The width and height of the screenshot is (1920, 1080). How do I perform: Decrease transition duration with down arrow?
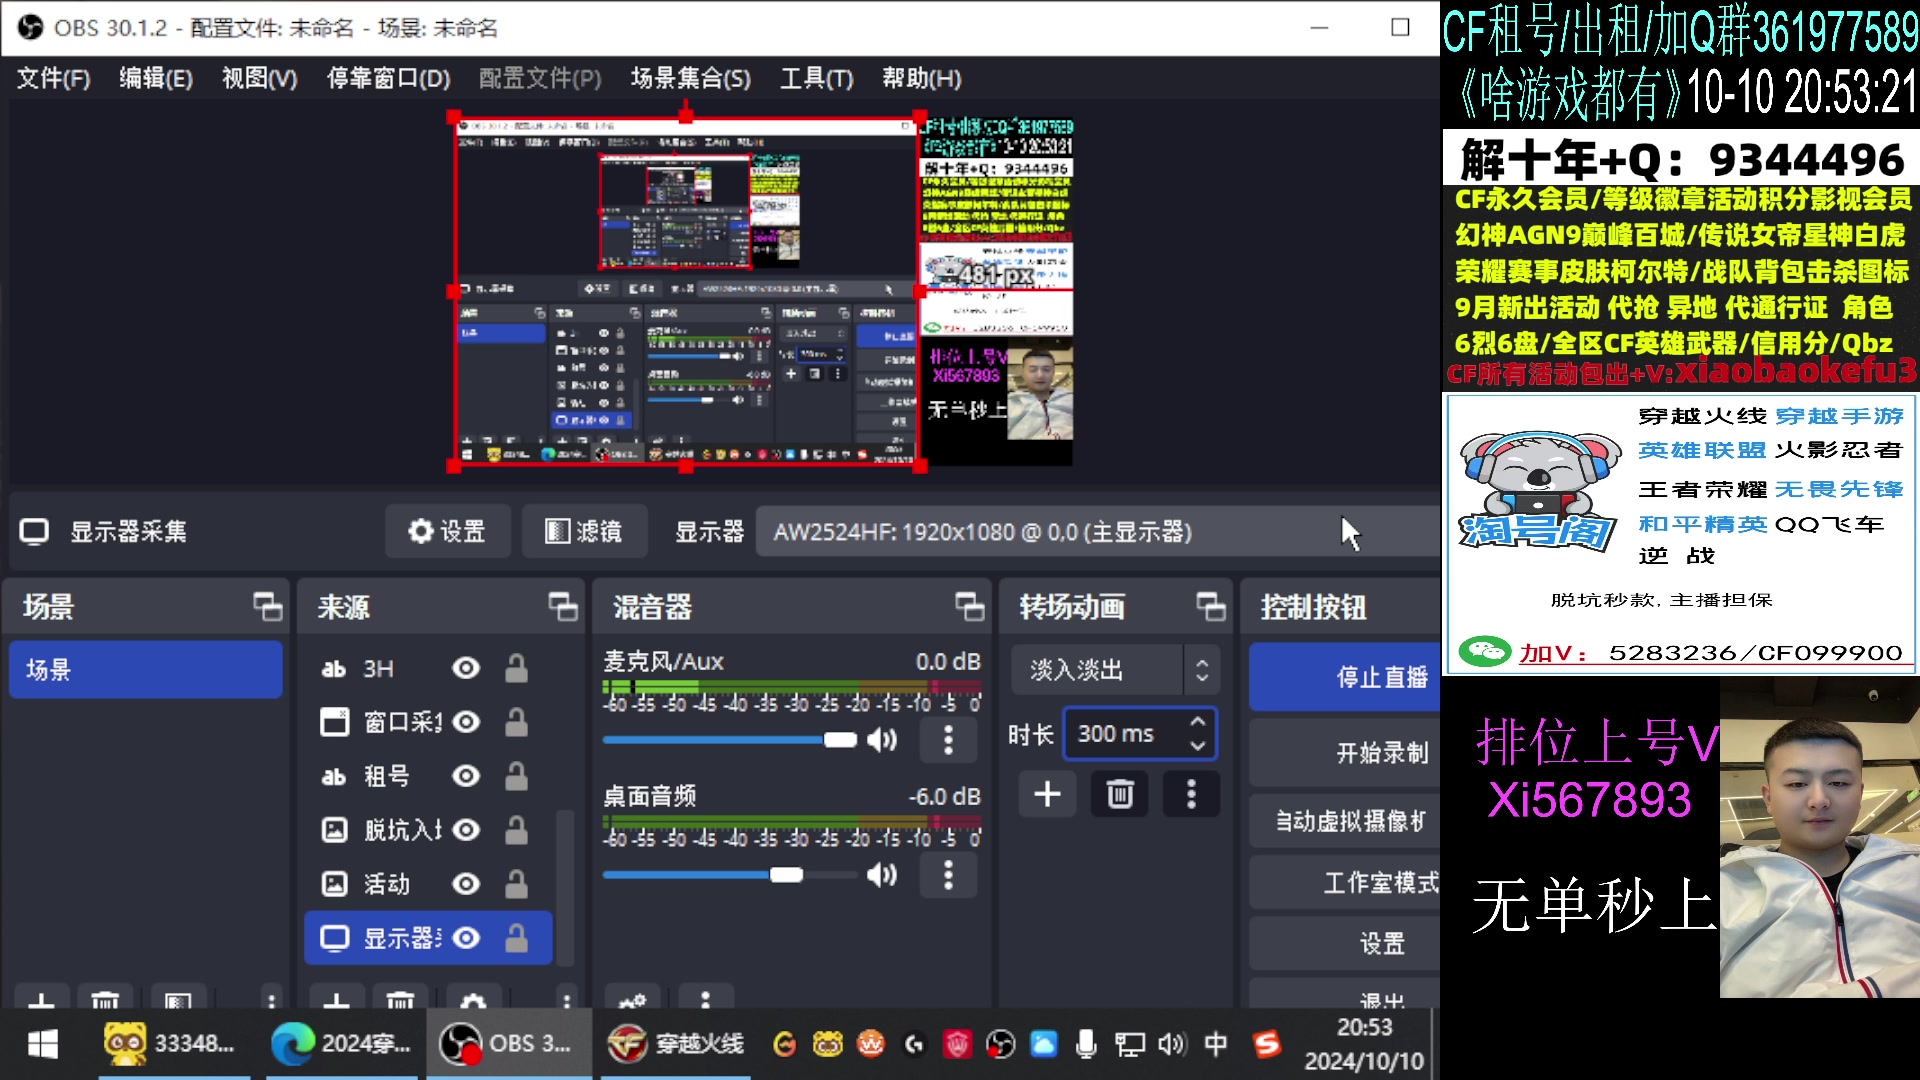point(1198,746)
